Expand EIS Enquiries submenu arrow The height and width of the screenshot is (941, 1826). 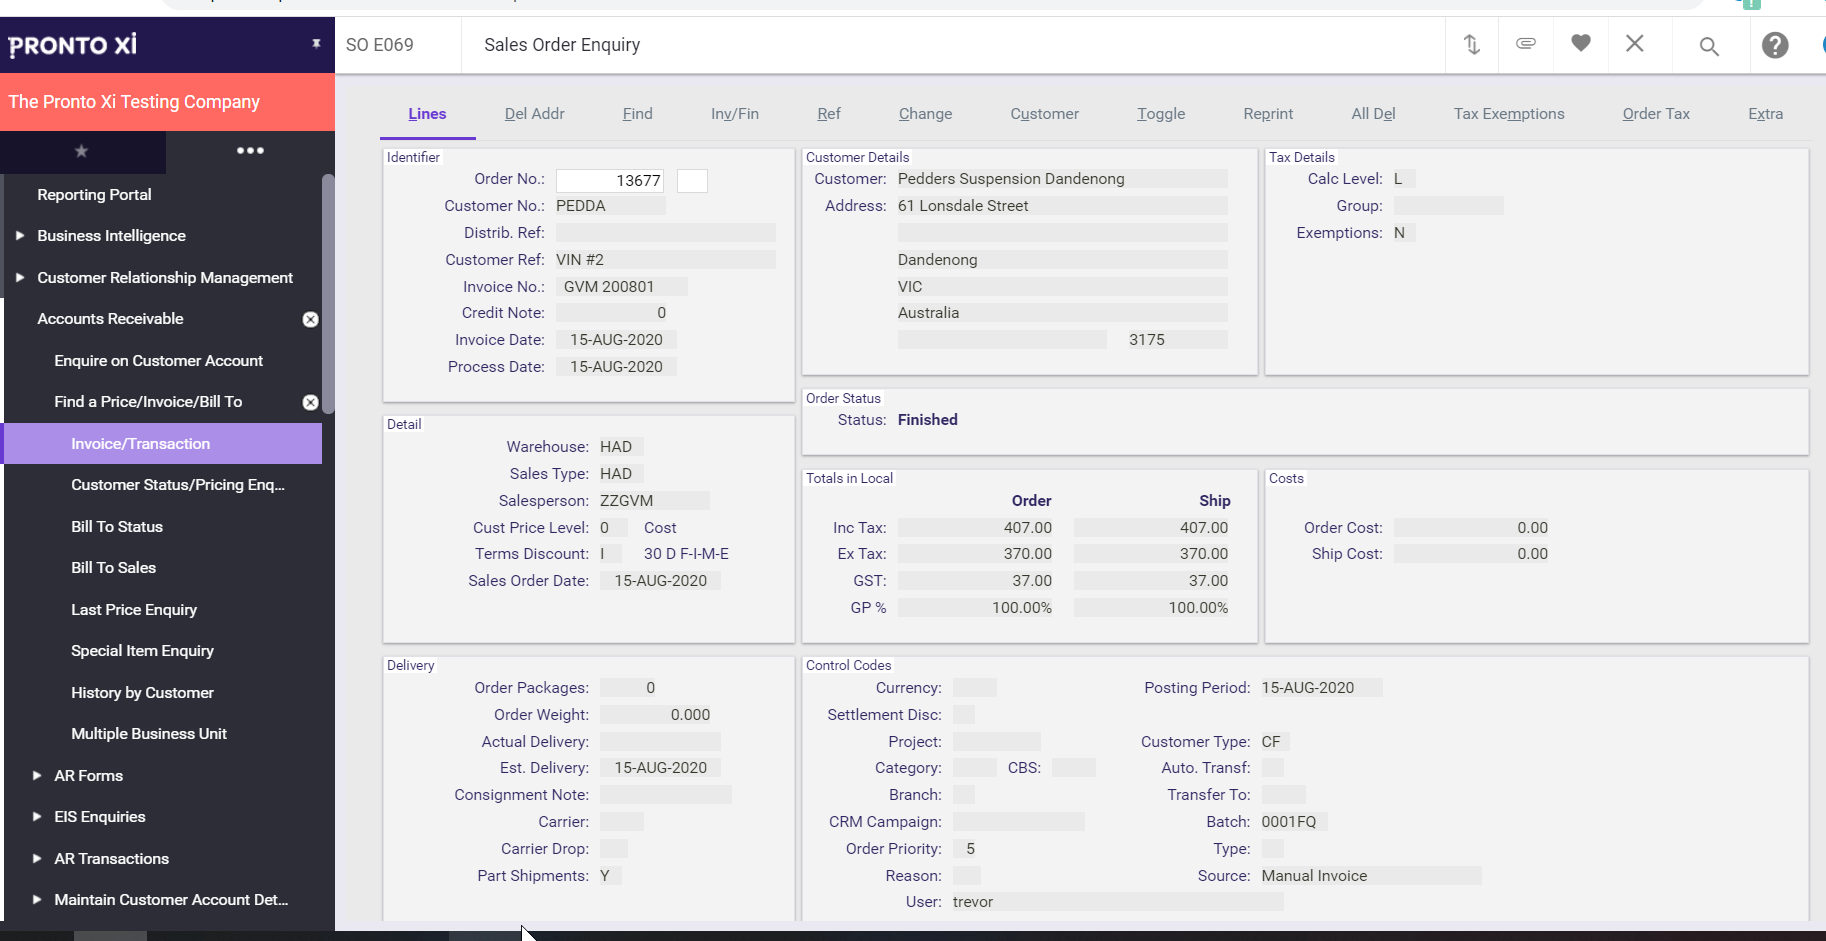[x=37, y=817]
